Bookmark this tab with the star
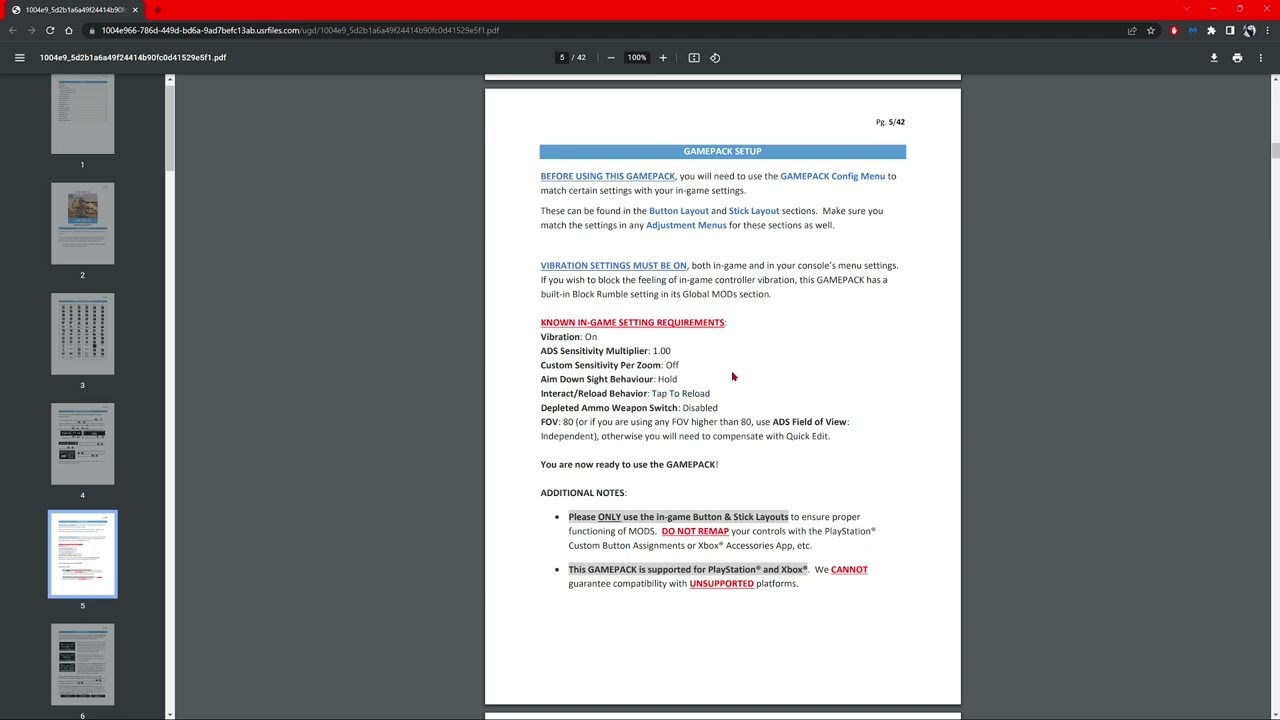This screenshot has height=720, width=1280. click(1151, 30)
